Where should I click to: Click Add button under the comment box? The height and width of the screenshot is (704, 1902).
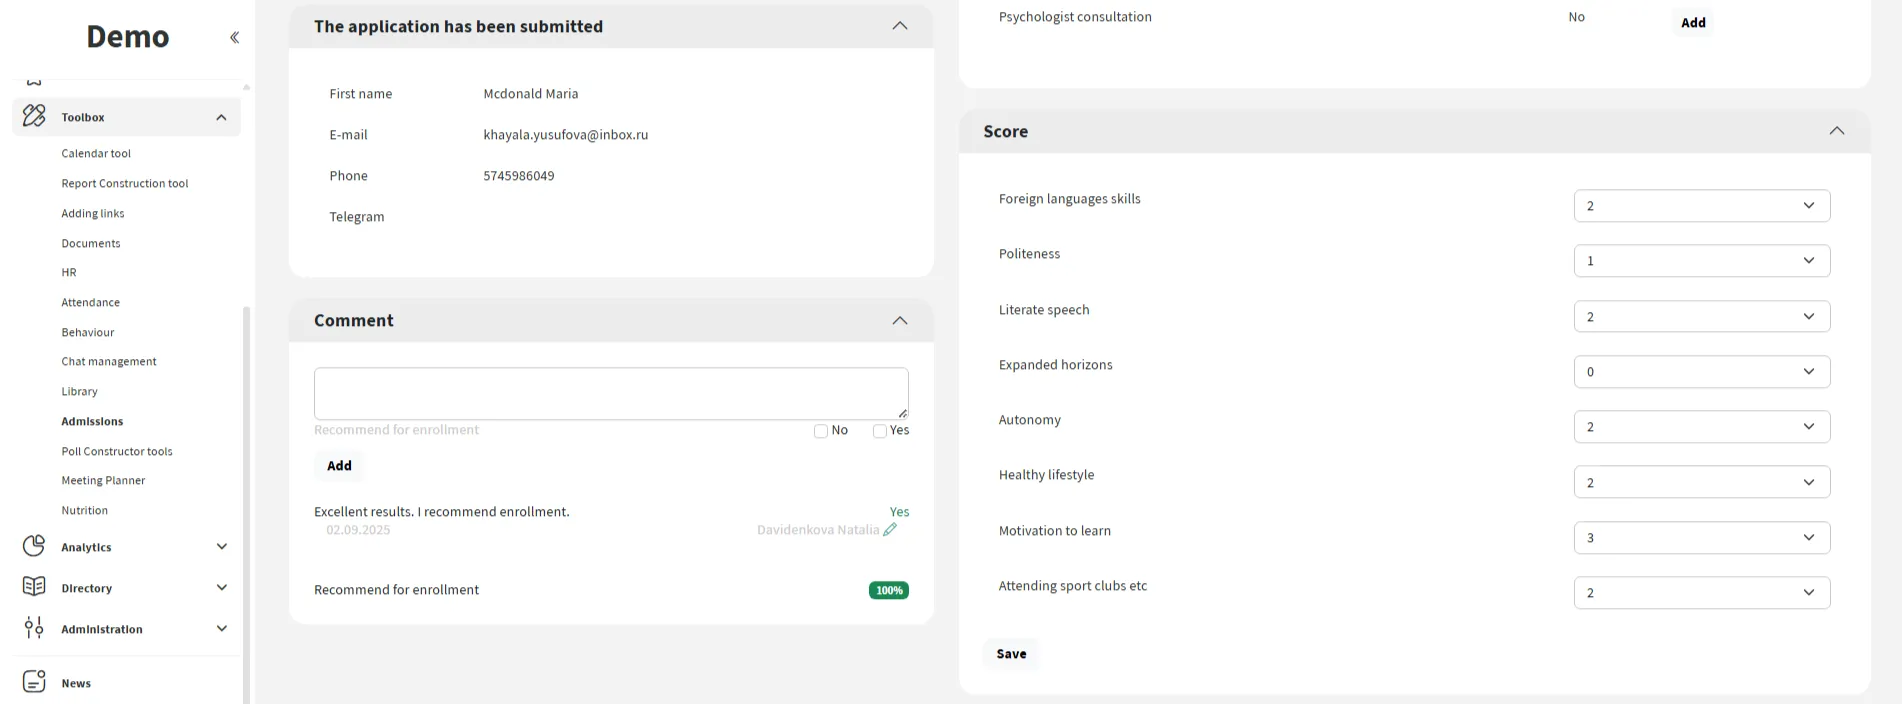point(339,466)
